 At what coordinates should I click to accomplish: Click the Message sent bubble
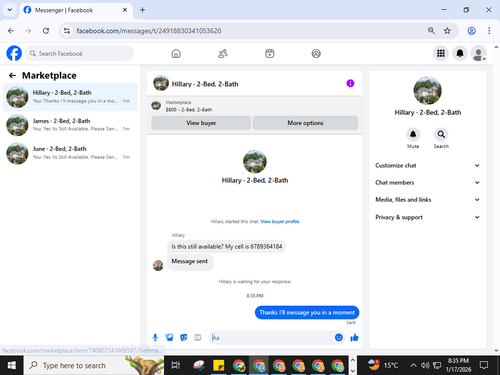coord(190,261)
